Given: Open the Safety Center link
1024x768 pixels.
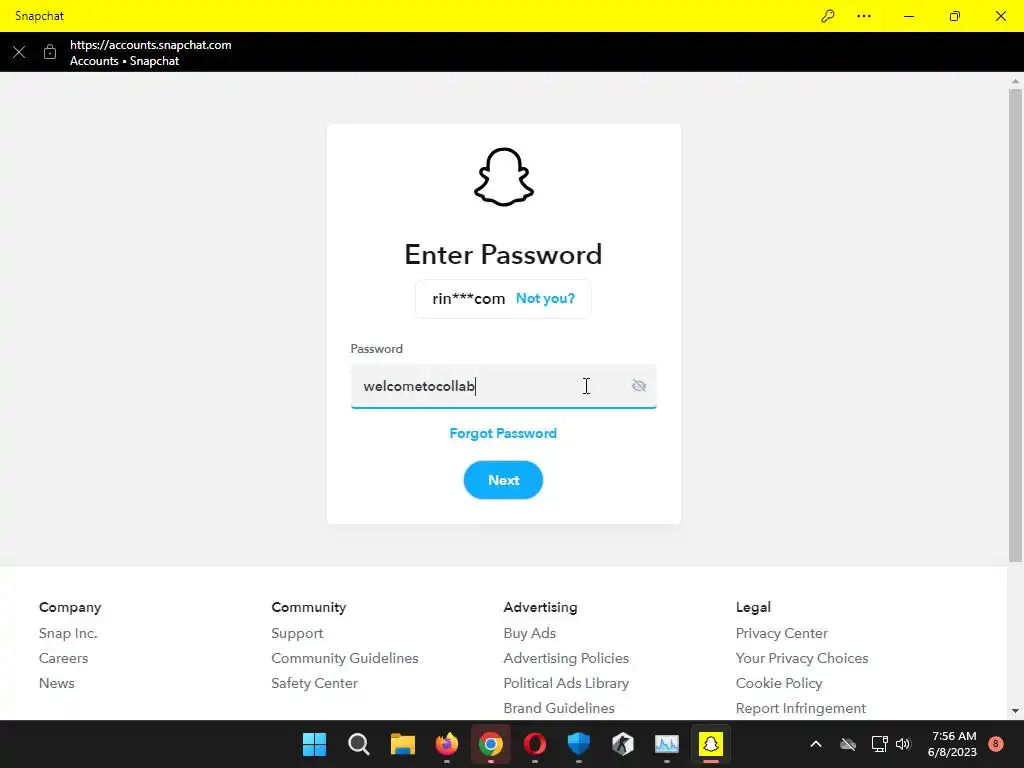Looking at the screenshot, I should click(x=314, y=683).
